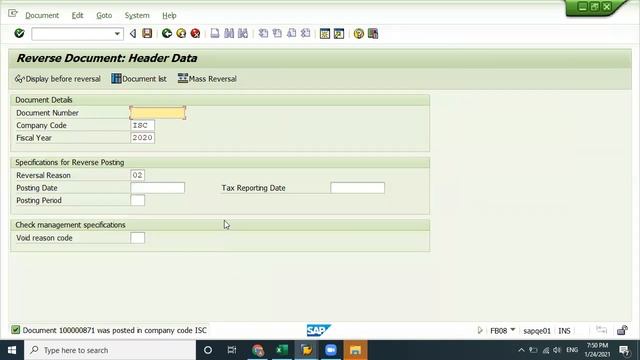The image size is (640, 360).
Task: Click the Document Number input field
Action: [x=158, y=113]
